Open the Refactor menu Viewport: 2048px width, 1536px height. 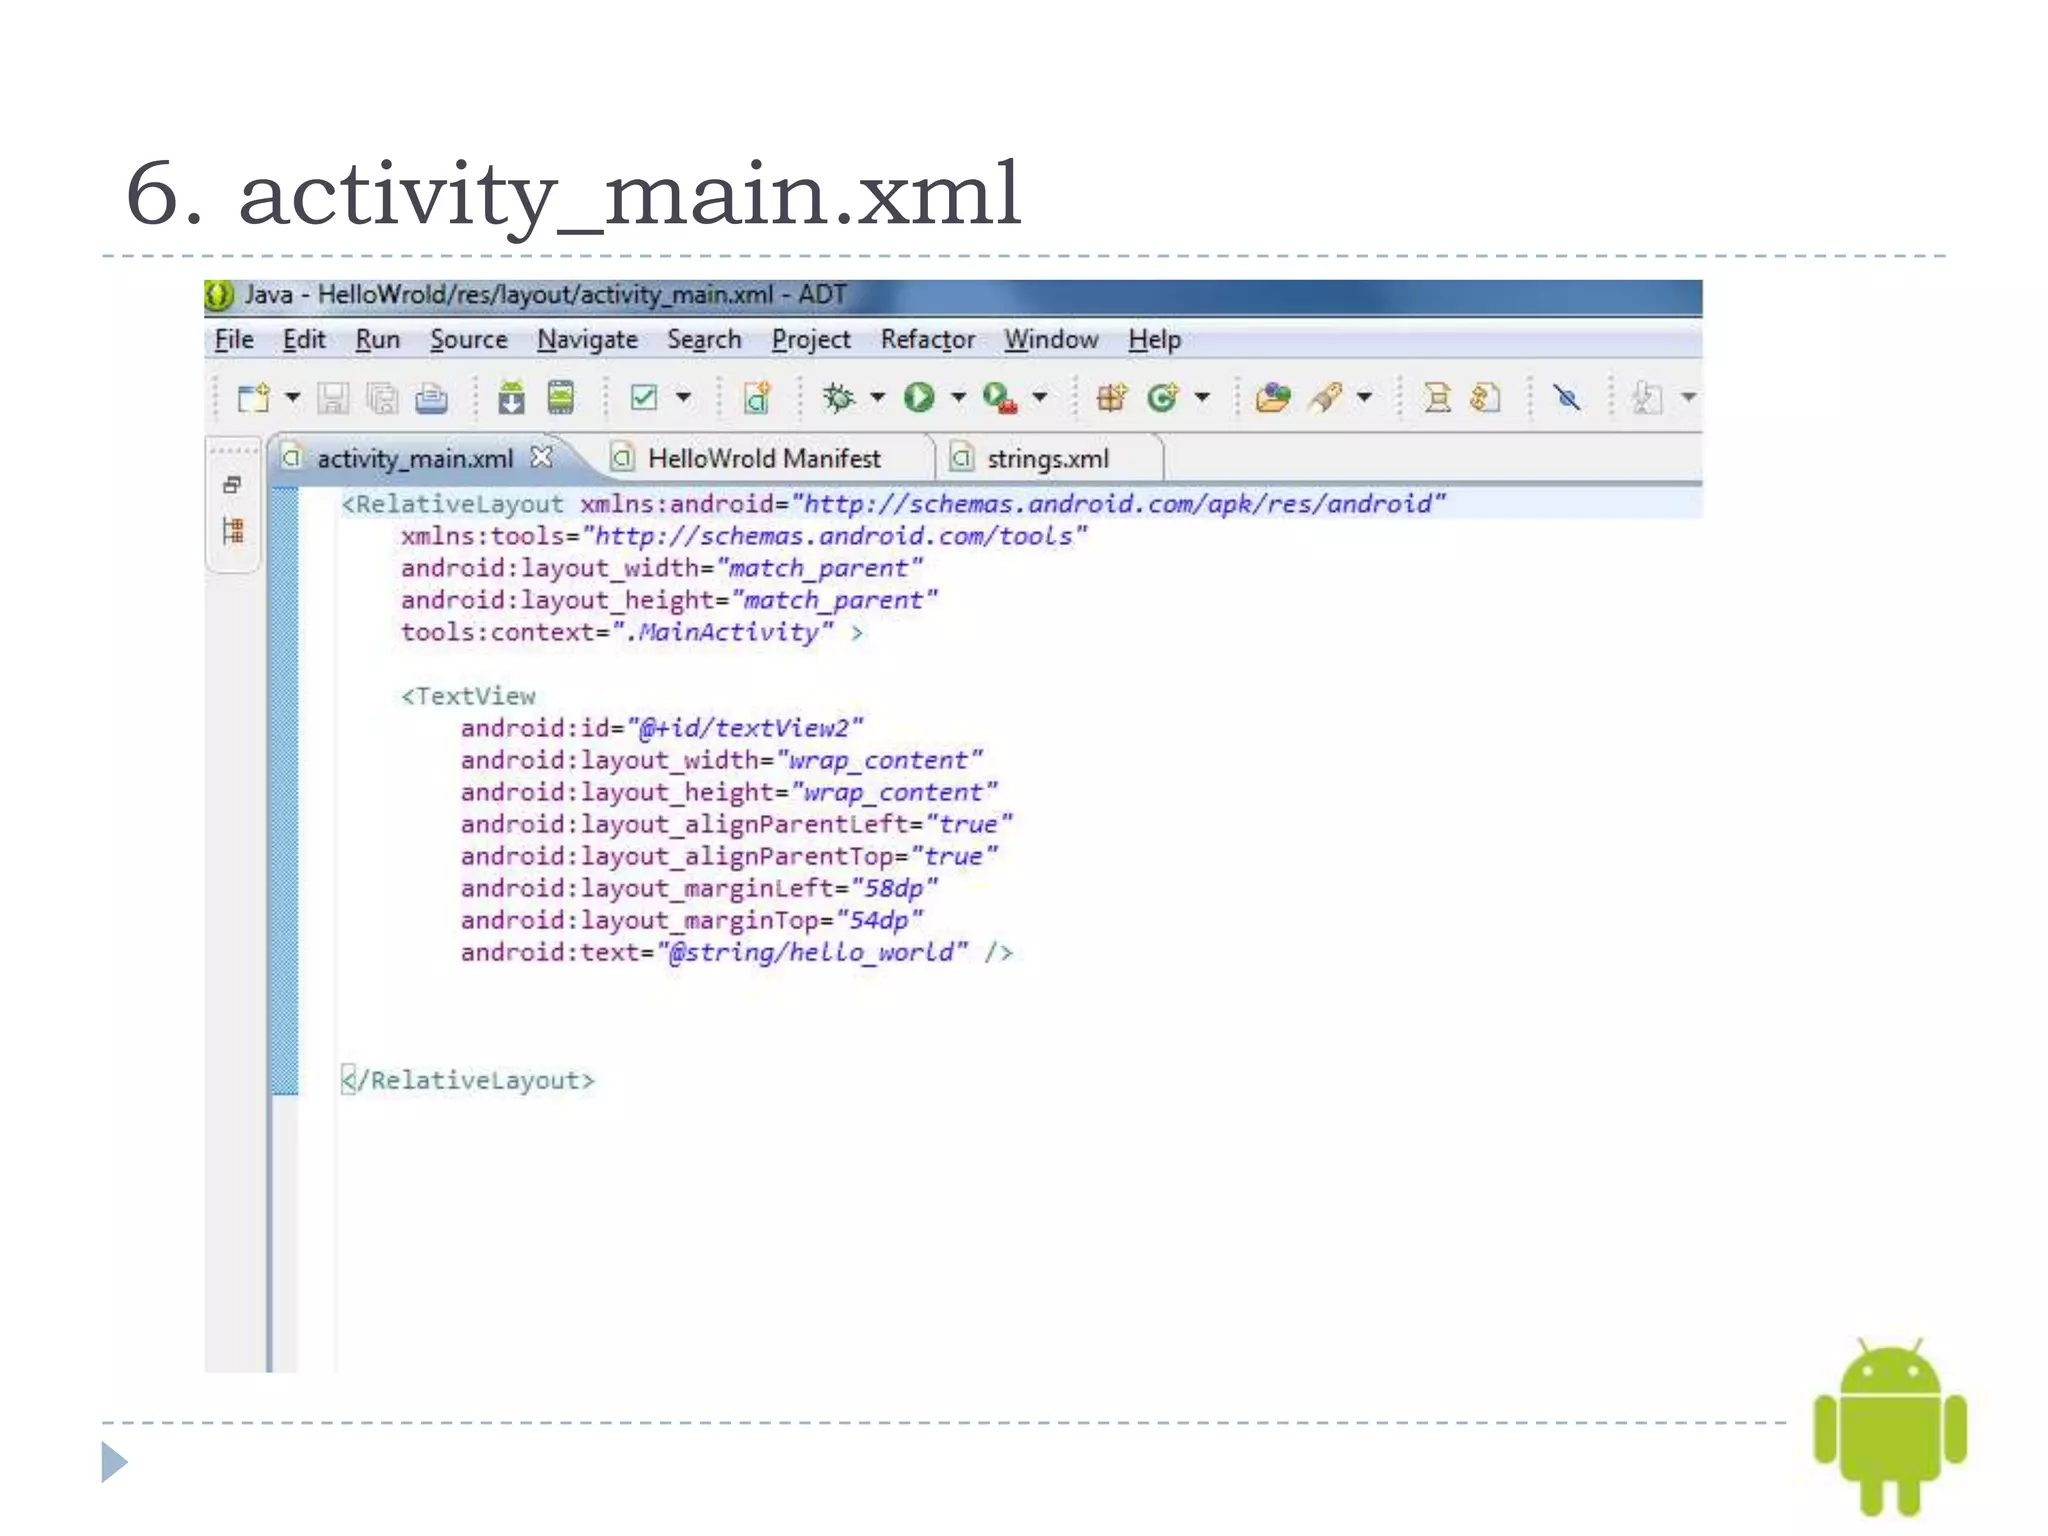[927, 340]
